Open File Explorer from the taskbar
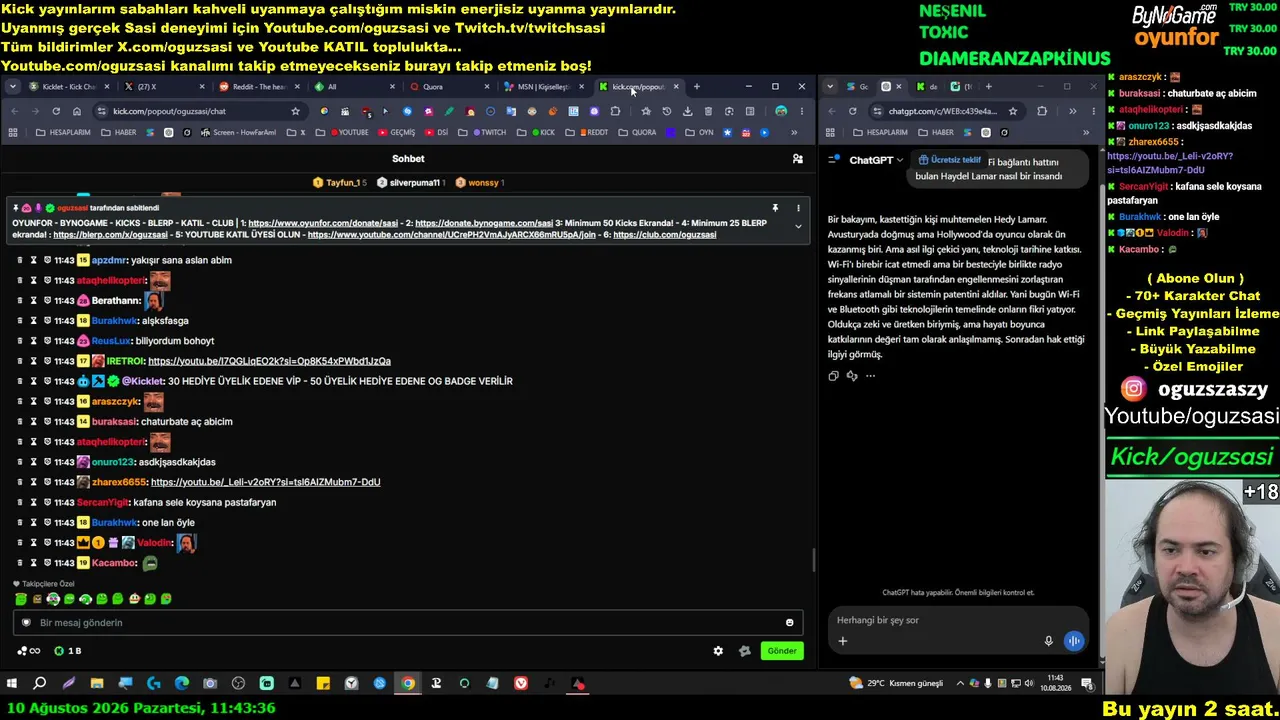 (x=97, y=684)
